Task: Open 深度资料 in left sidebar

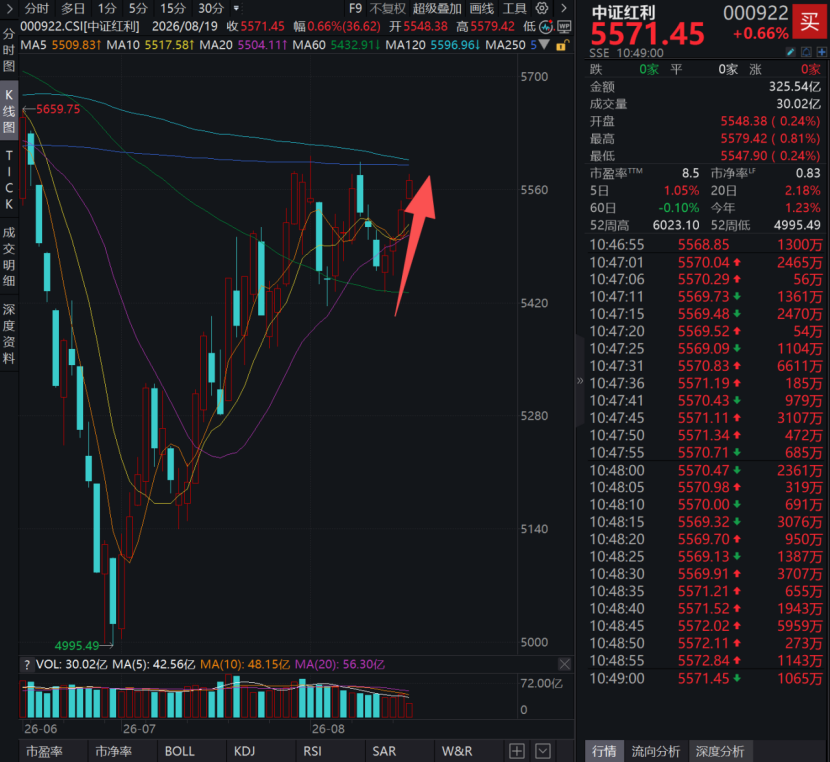Action: tap(9, 333)
